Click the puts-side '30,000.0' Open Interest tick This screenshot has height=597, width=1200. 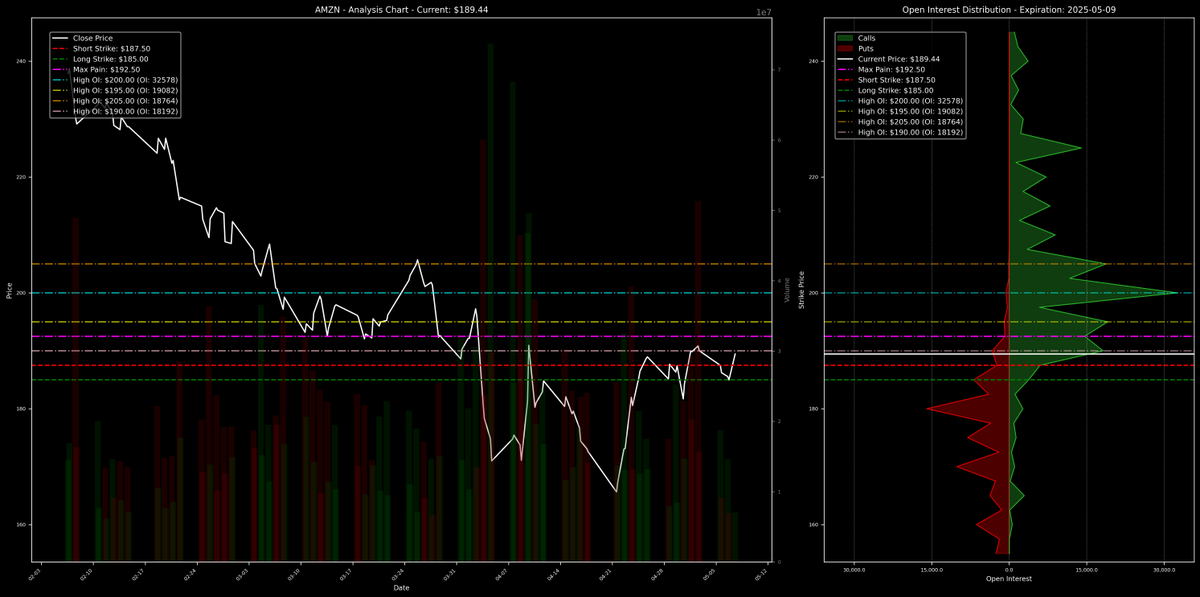[x=854, y=570]
